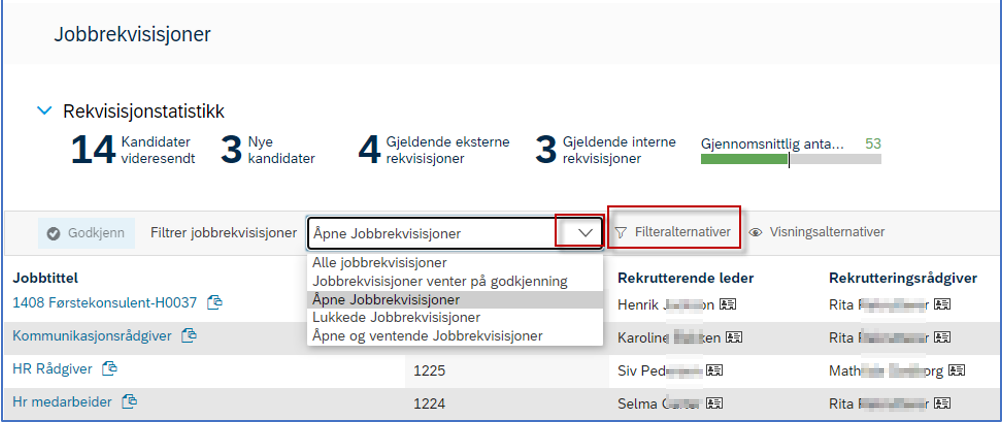Click the Godkjenn button
This screenshot has width=1002, height=422.
point(86,233)
